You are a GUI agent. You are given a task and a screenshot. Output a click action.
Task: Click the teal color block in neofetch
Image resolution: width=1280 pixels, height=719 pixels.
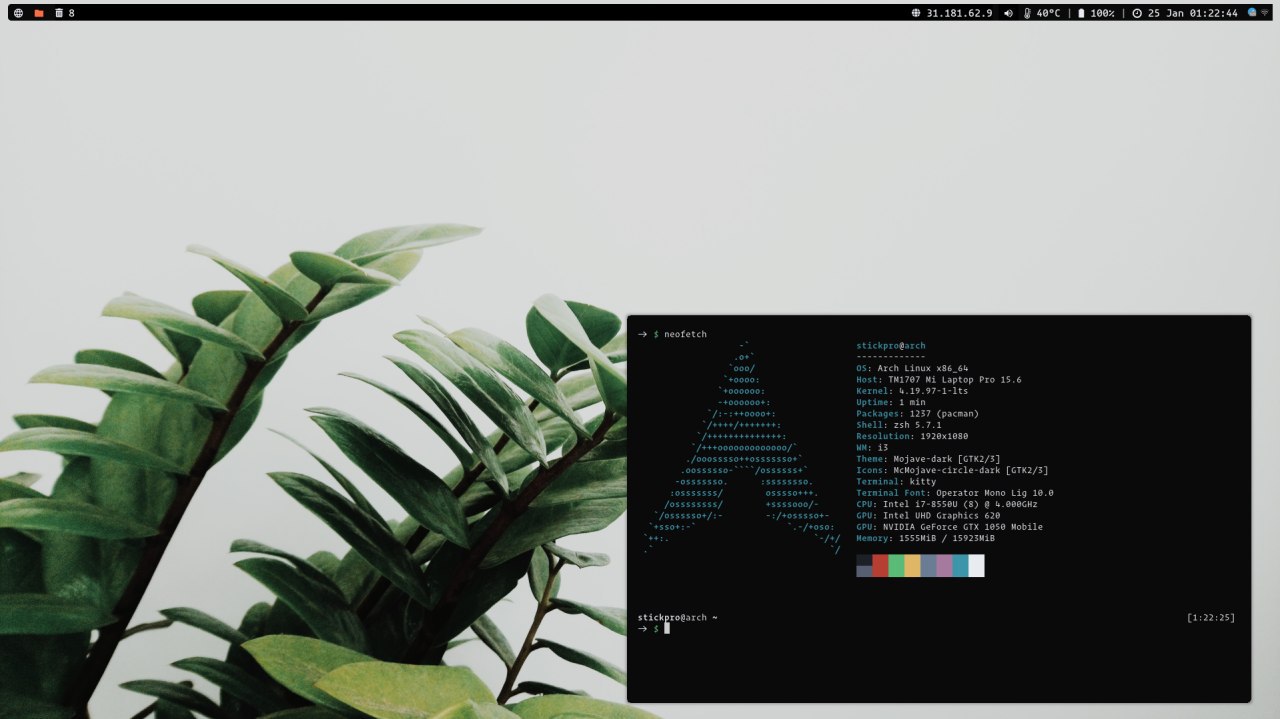point(960,566)
